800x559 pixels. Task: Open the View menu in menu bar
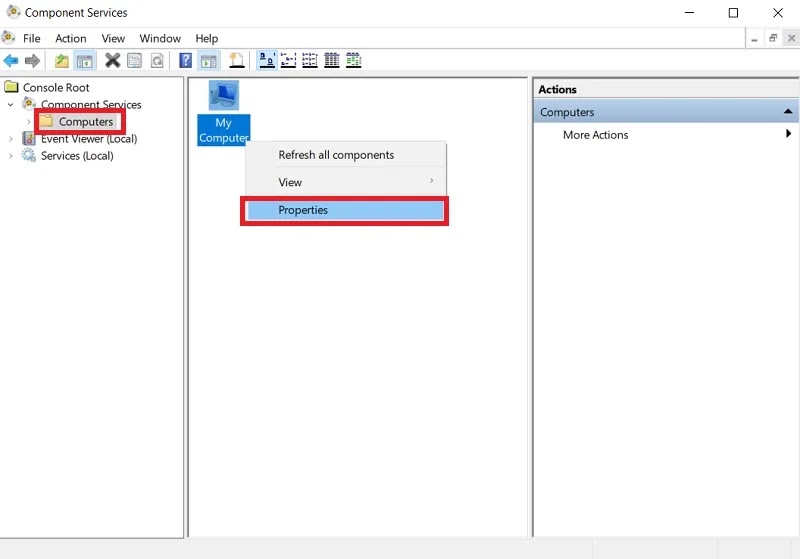113,39
